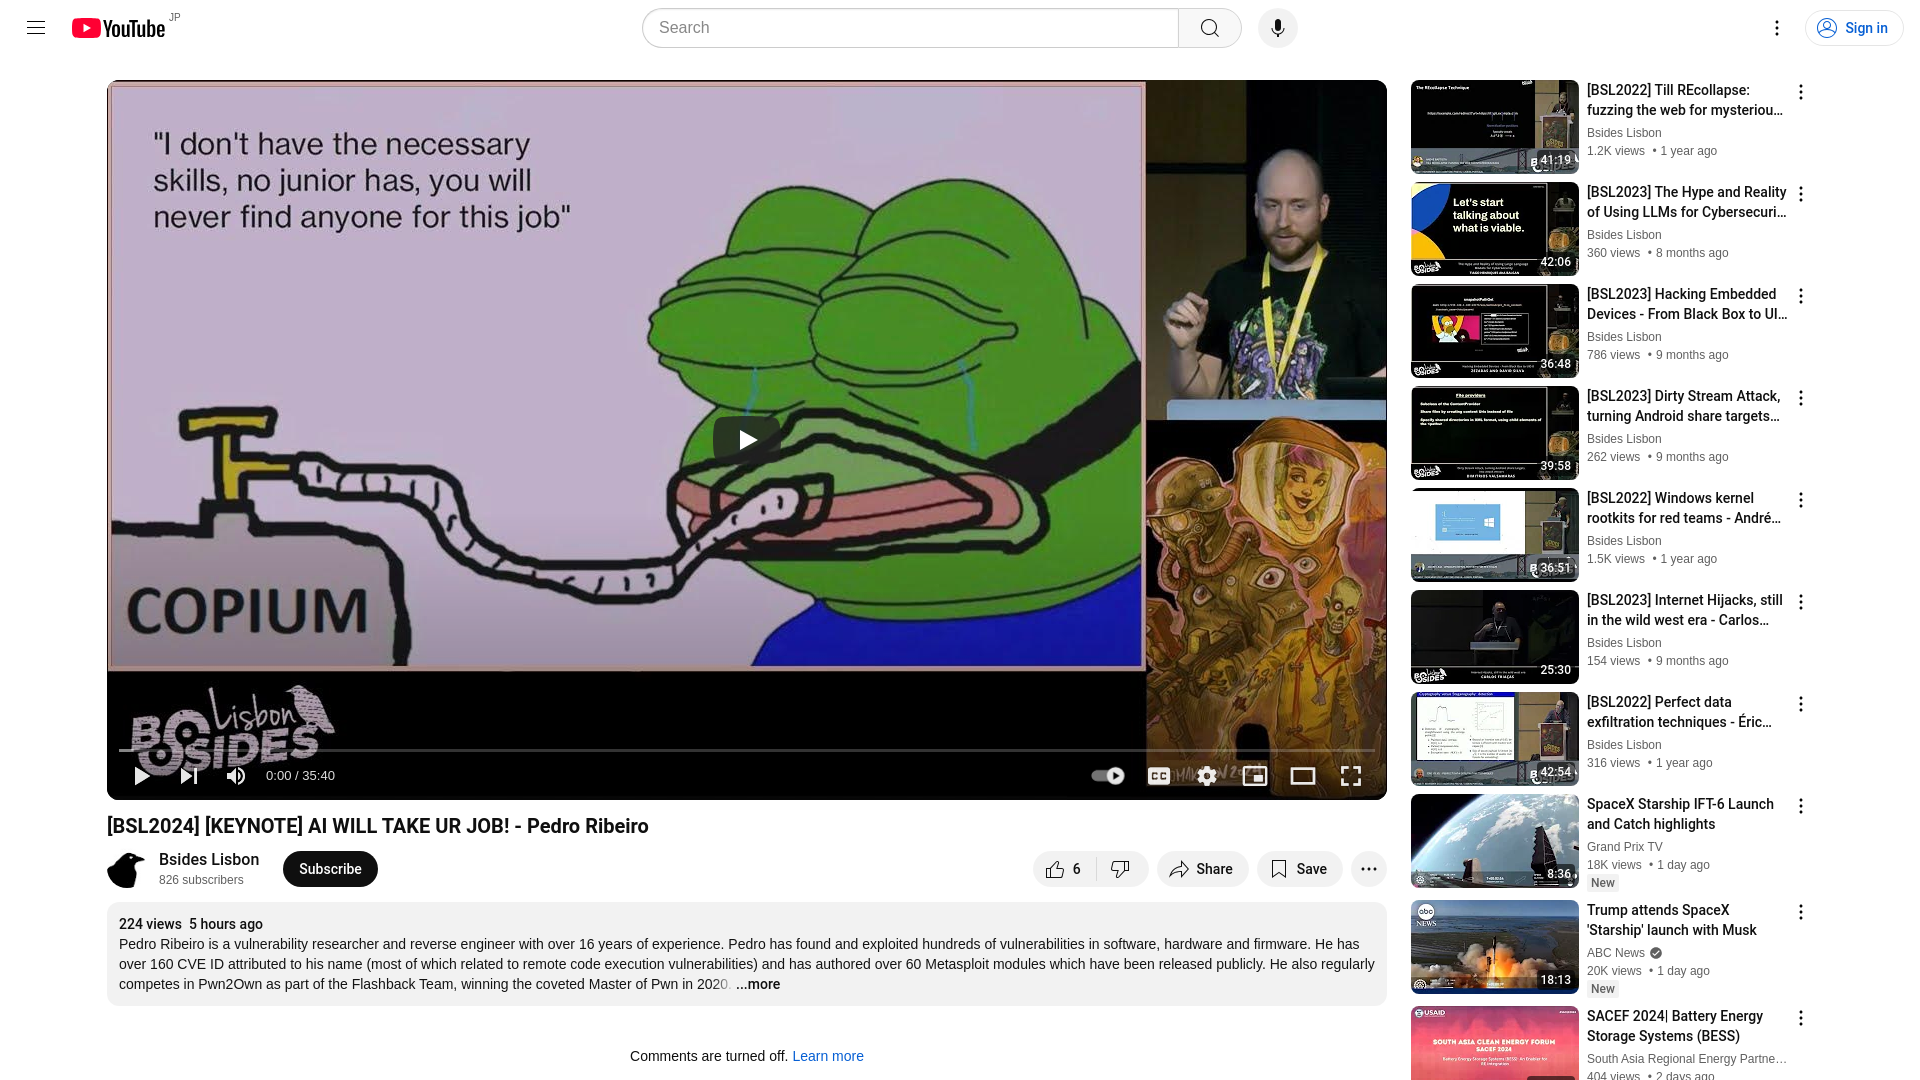Toggle mute on the video player
Screen dimensions: 1920x1080
click(x=236, y=775)
